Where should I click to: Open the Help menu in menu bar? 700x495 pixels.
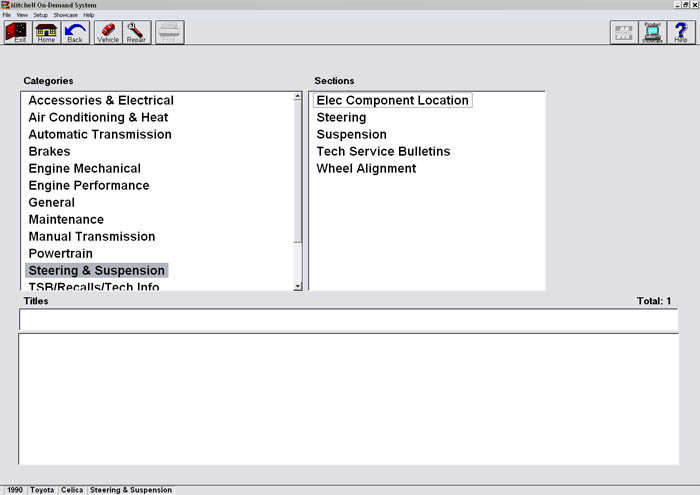coord(89,15)
